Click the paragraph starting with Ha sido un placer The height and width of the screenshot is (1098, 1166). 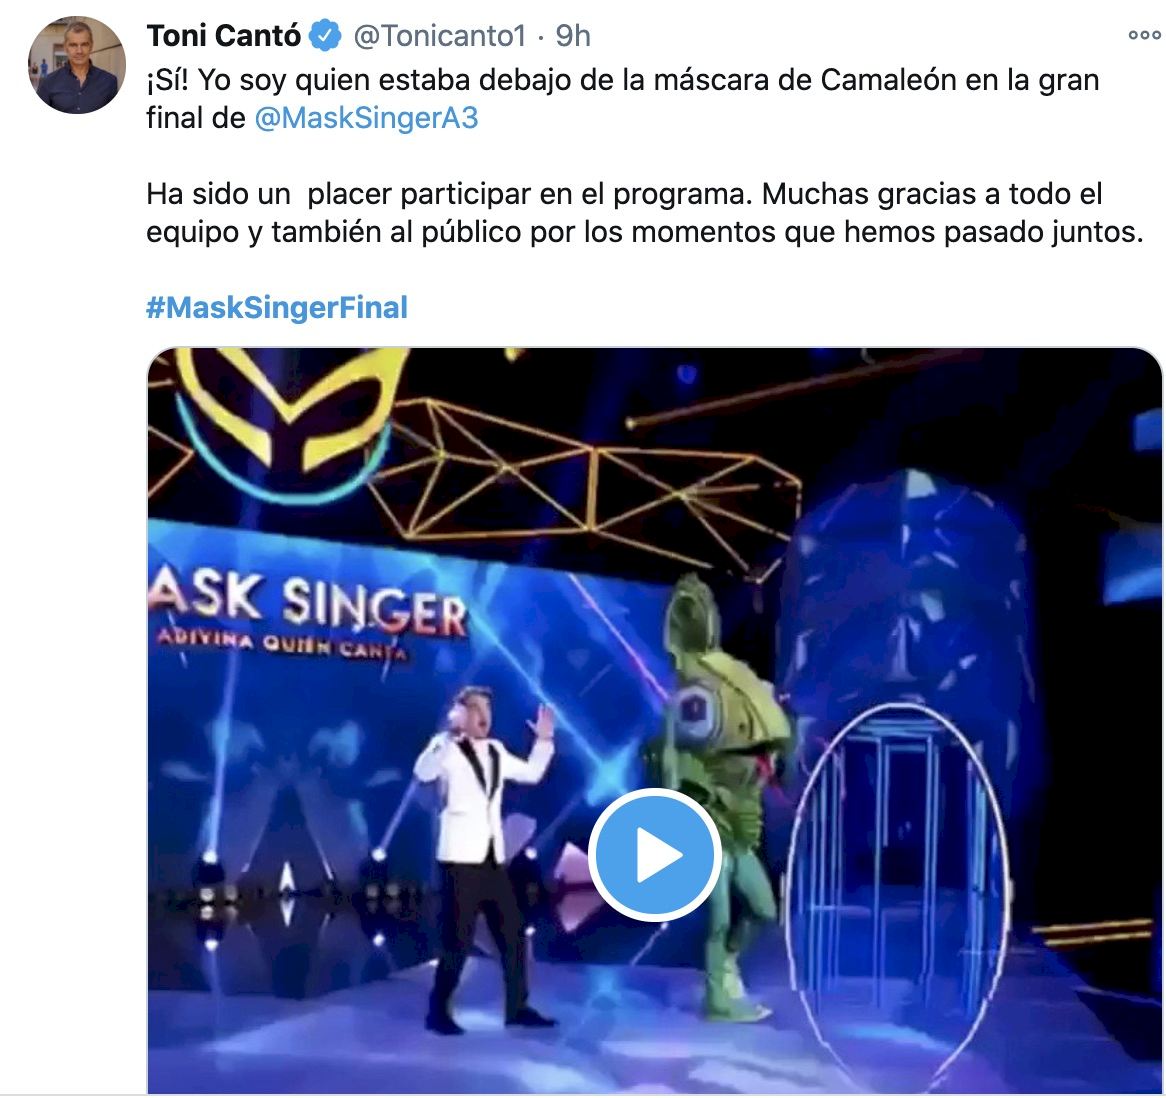tap(644, 213)
